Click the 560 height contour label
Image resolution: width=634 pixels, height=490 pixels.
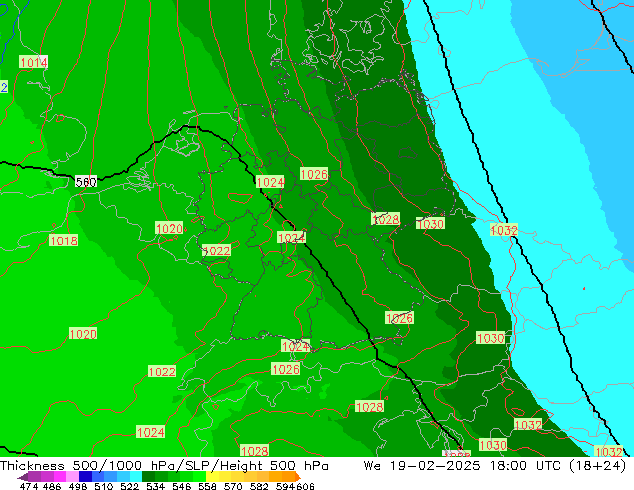(86, 182)
